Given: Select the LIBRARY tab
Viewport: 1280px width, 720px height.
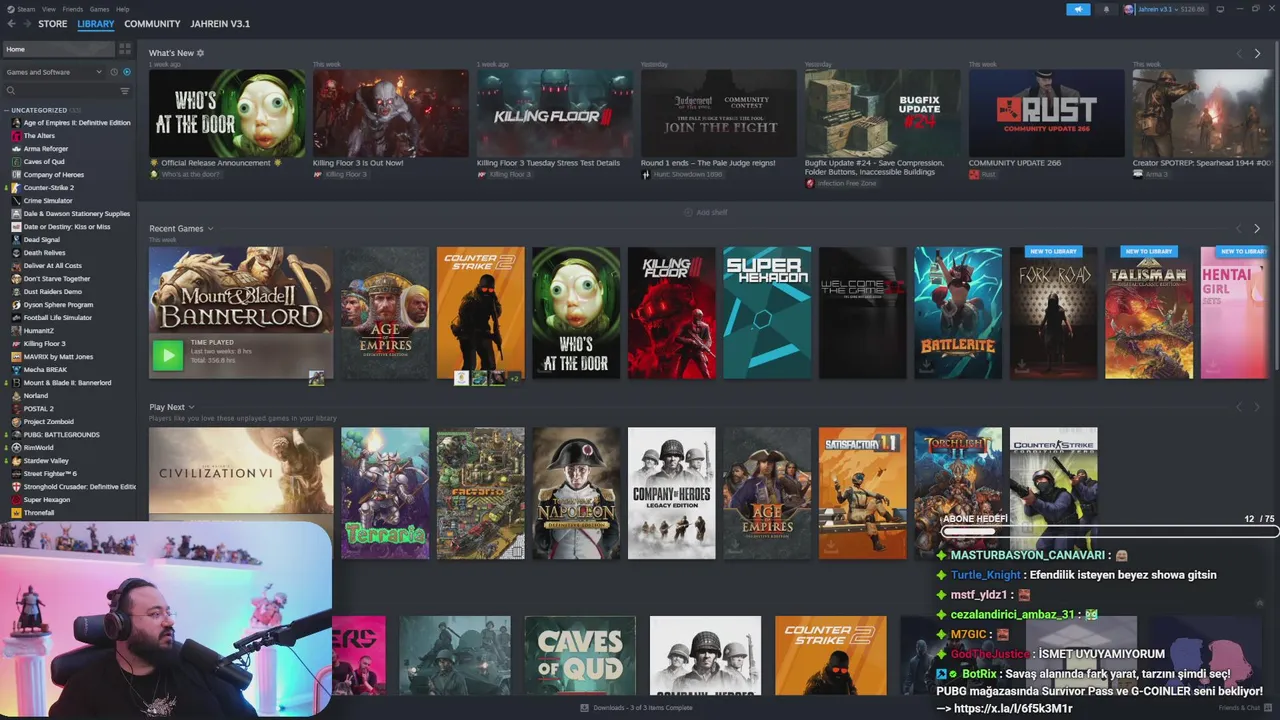Looking at the screenshot, I should (x=96, y=24).
